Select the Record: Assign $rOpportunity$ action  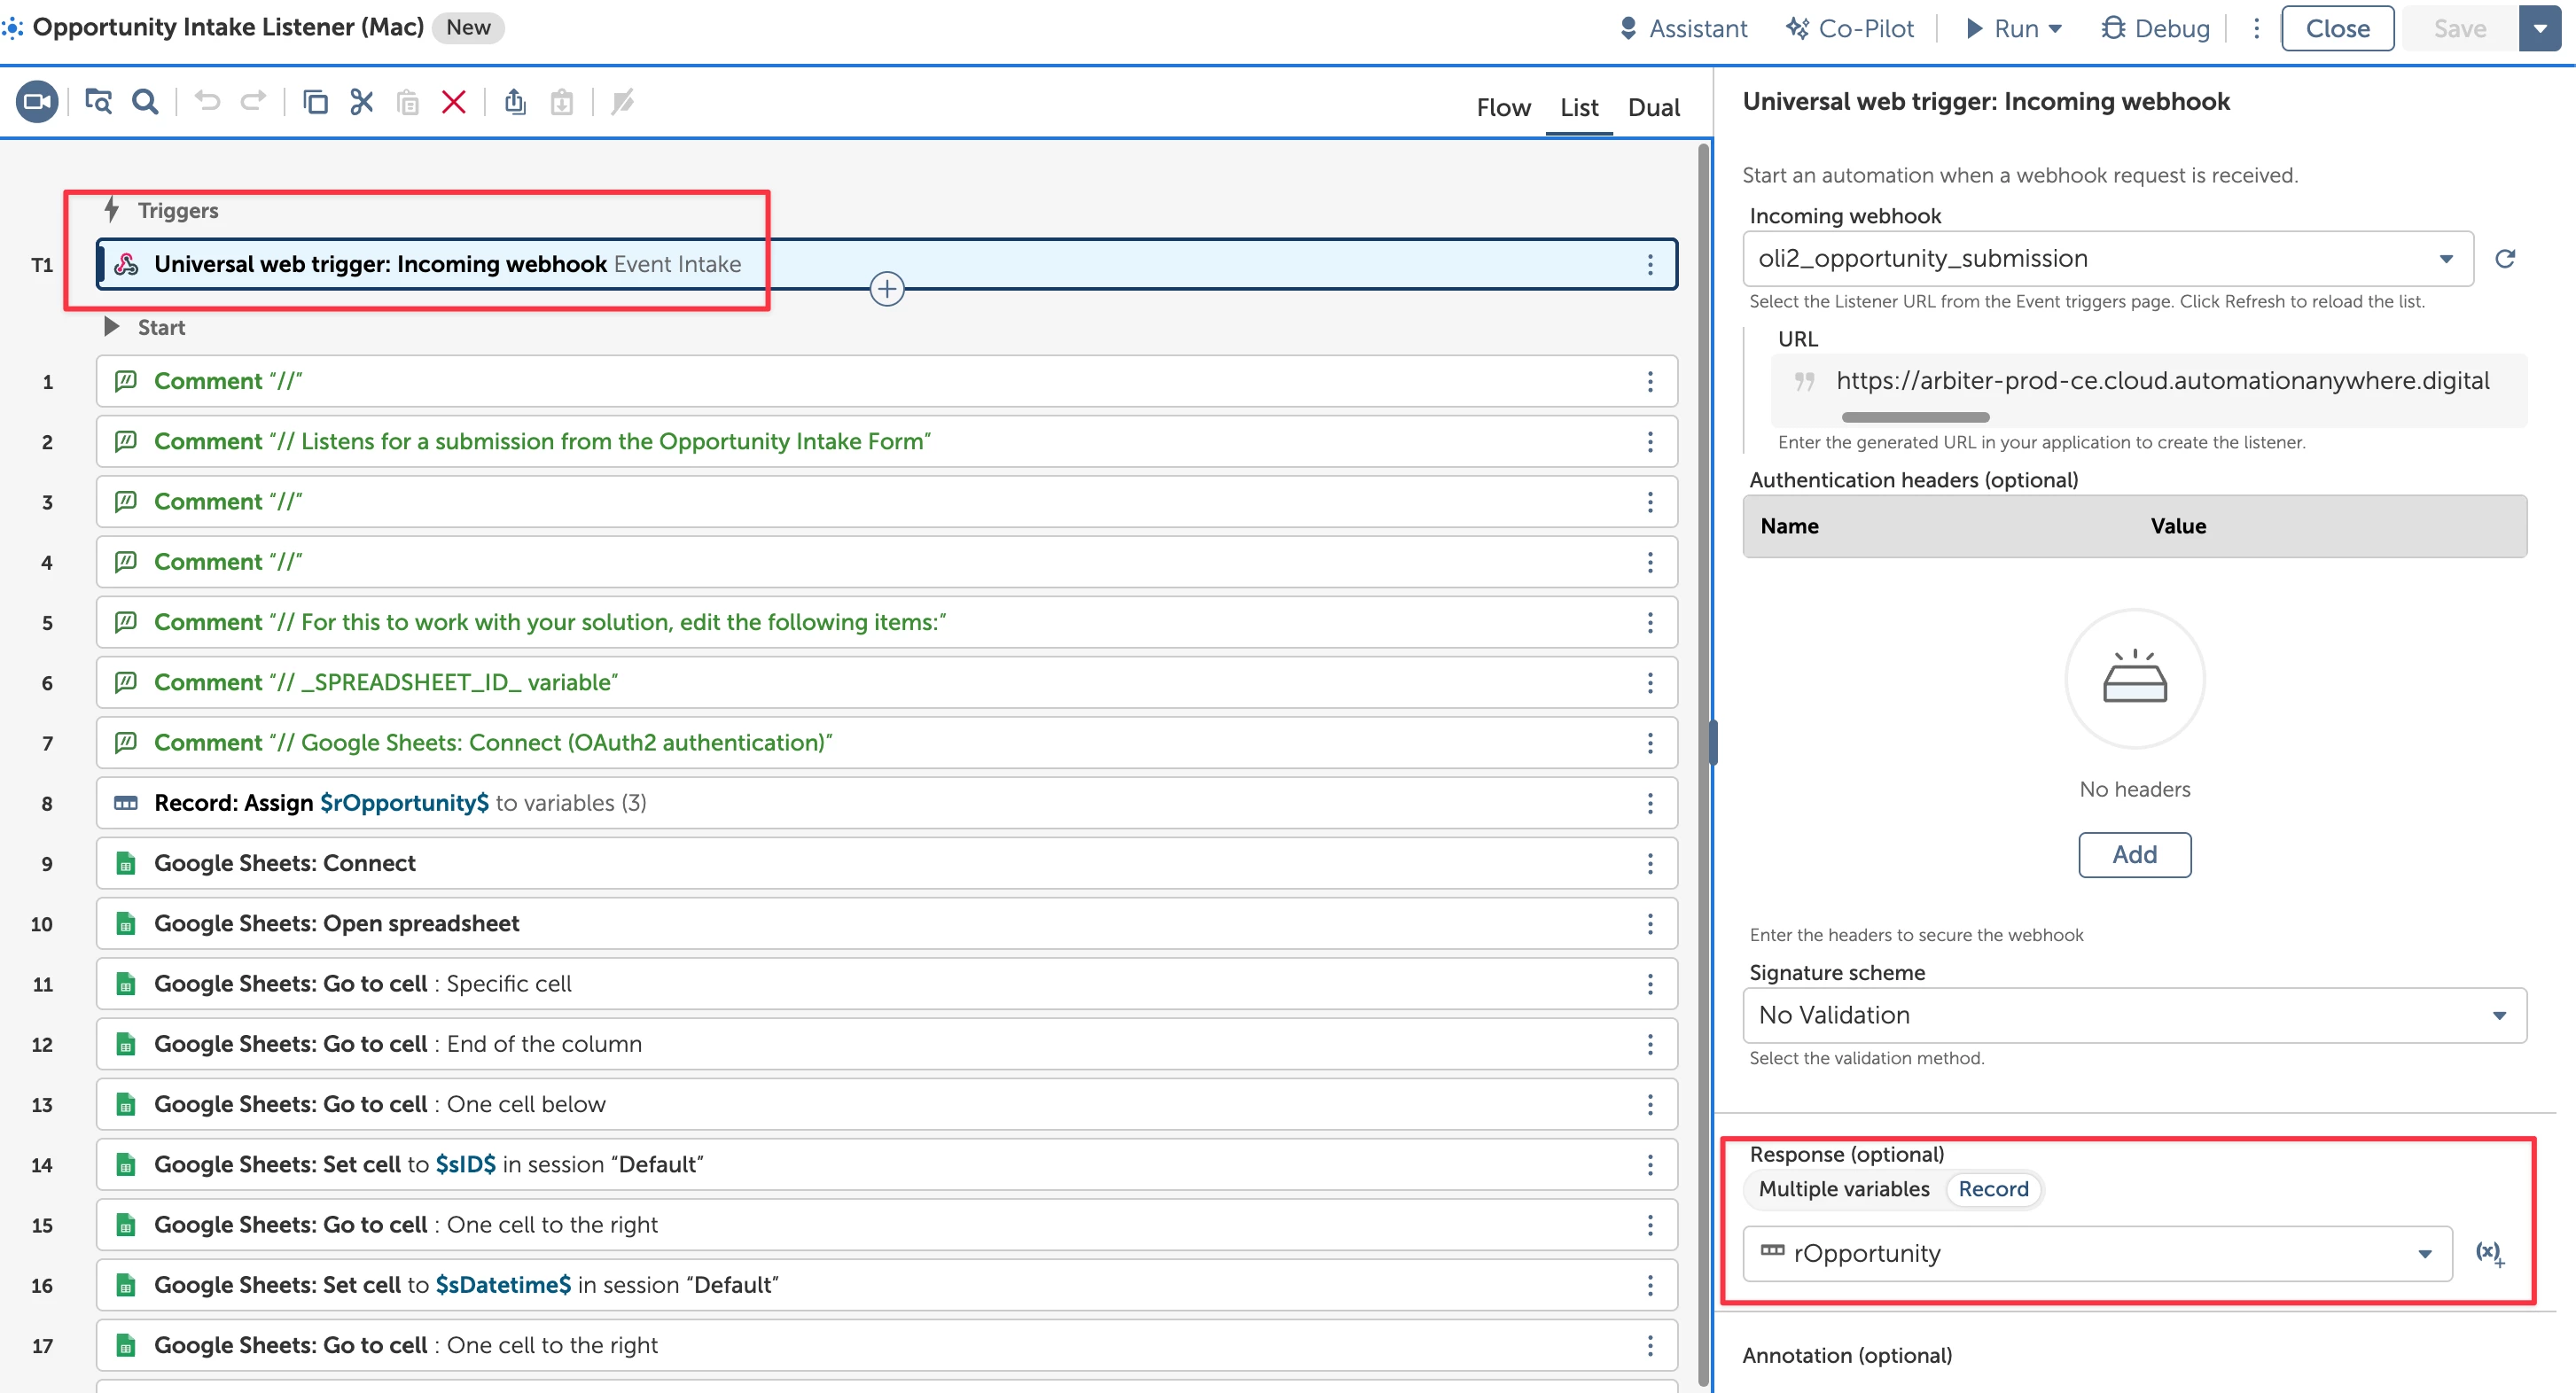pos(886,803)
